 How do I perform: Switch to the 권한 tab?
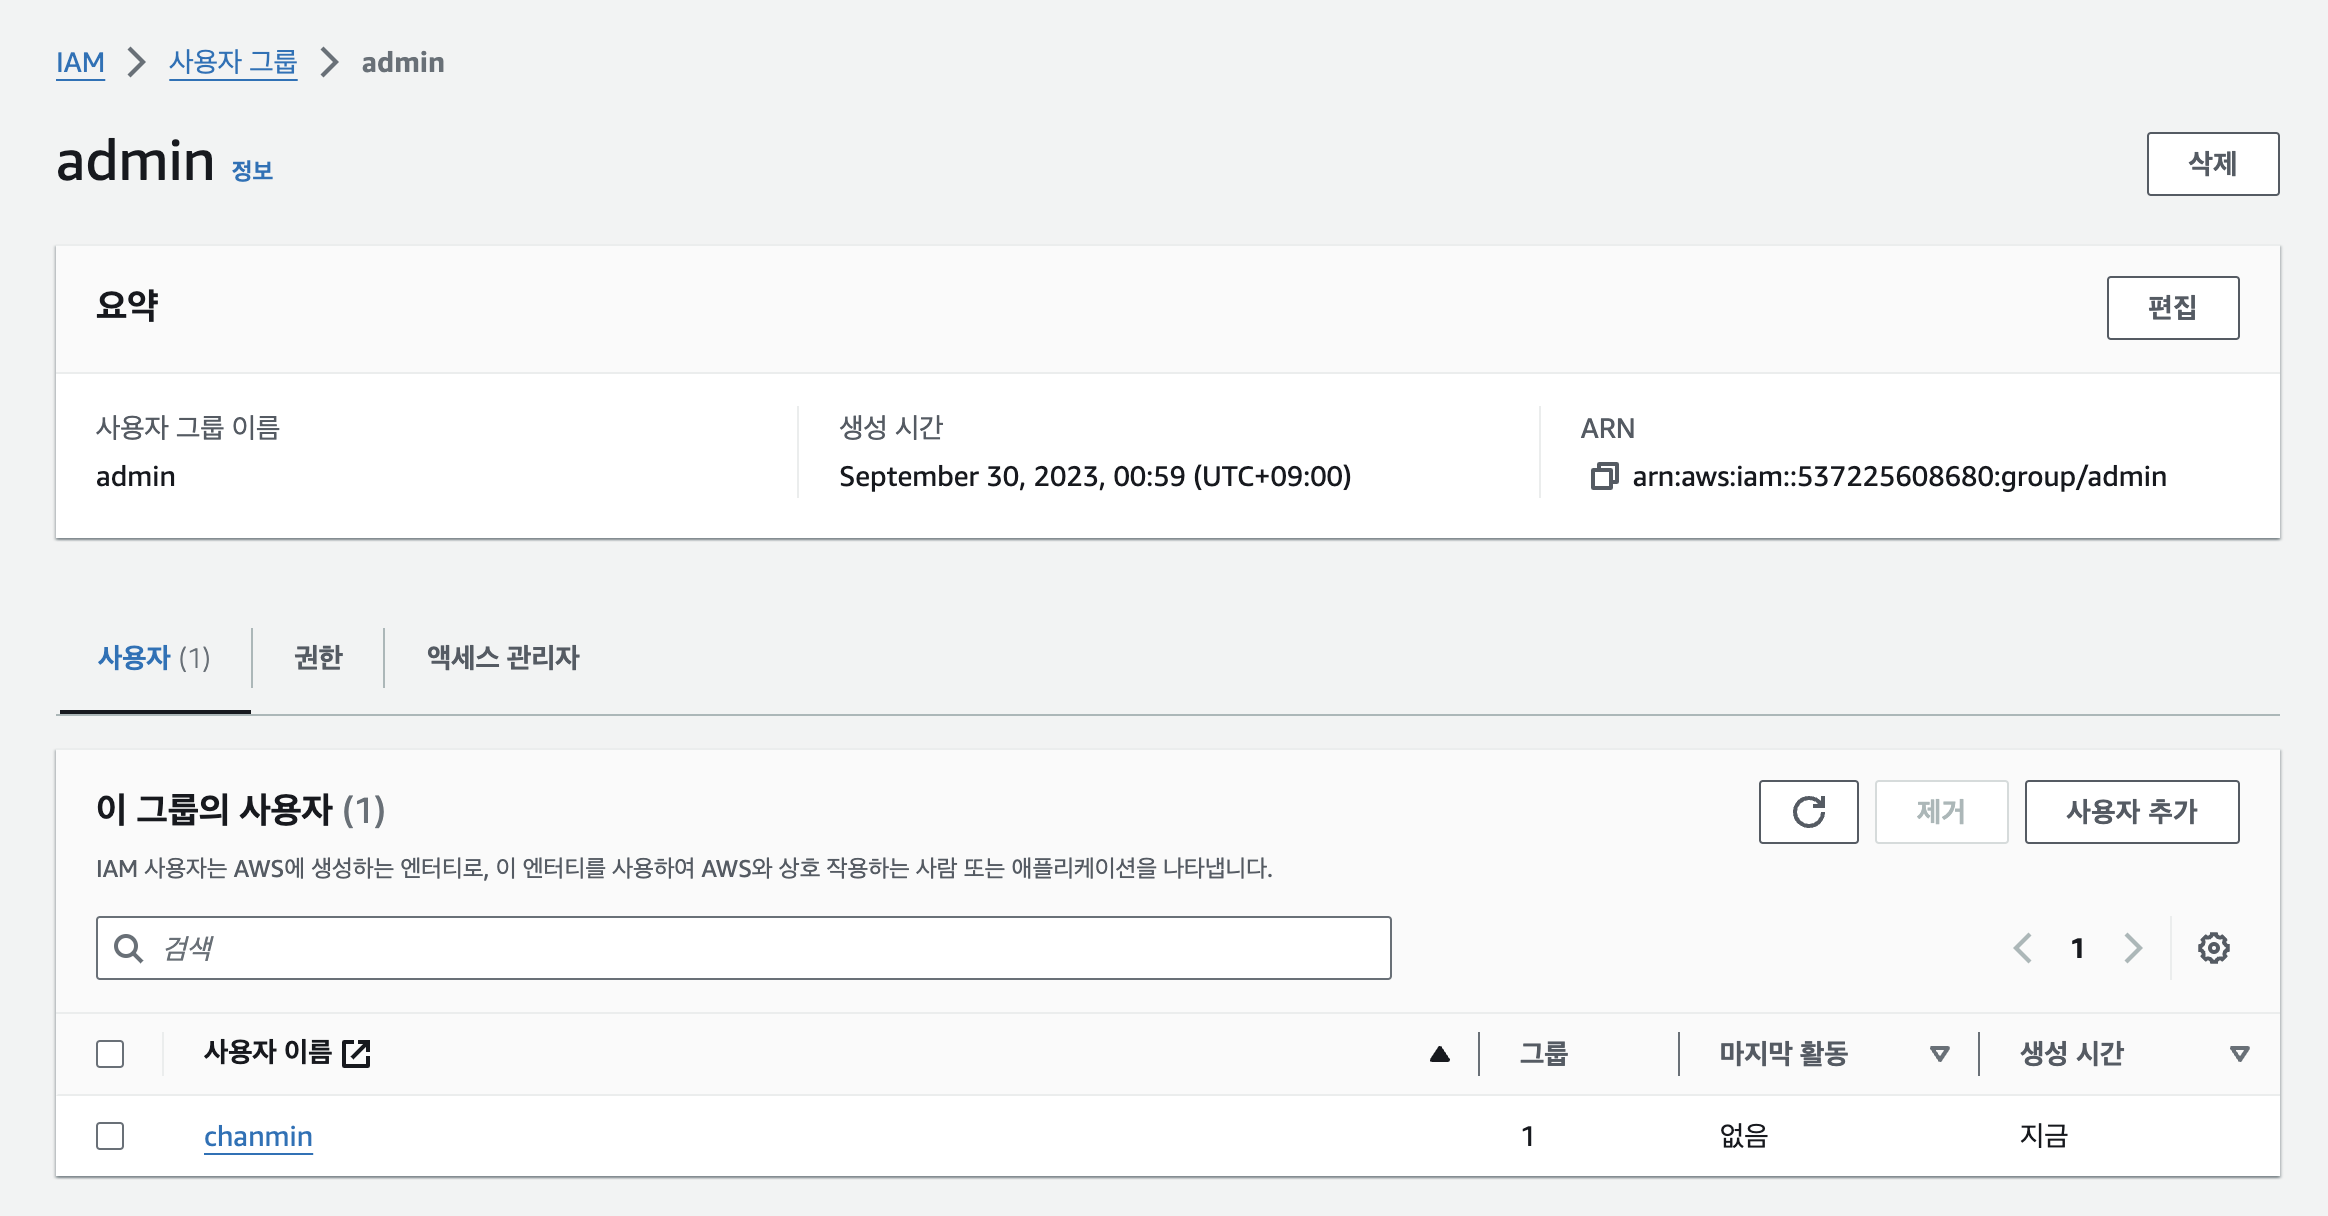318,657
